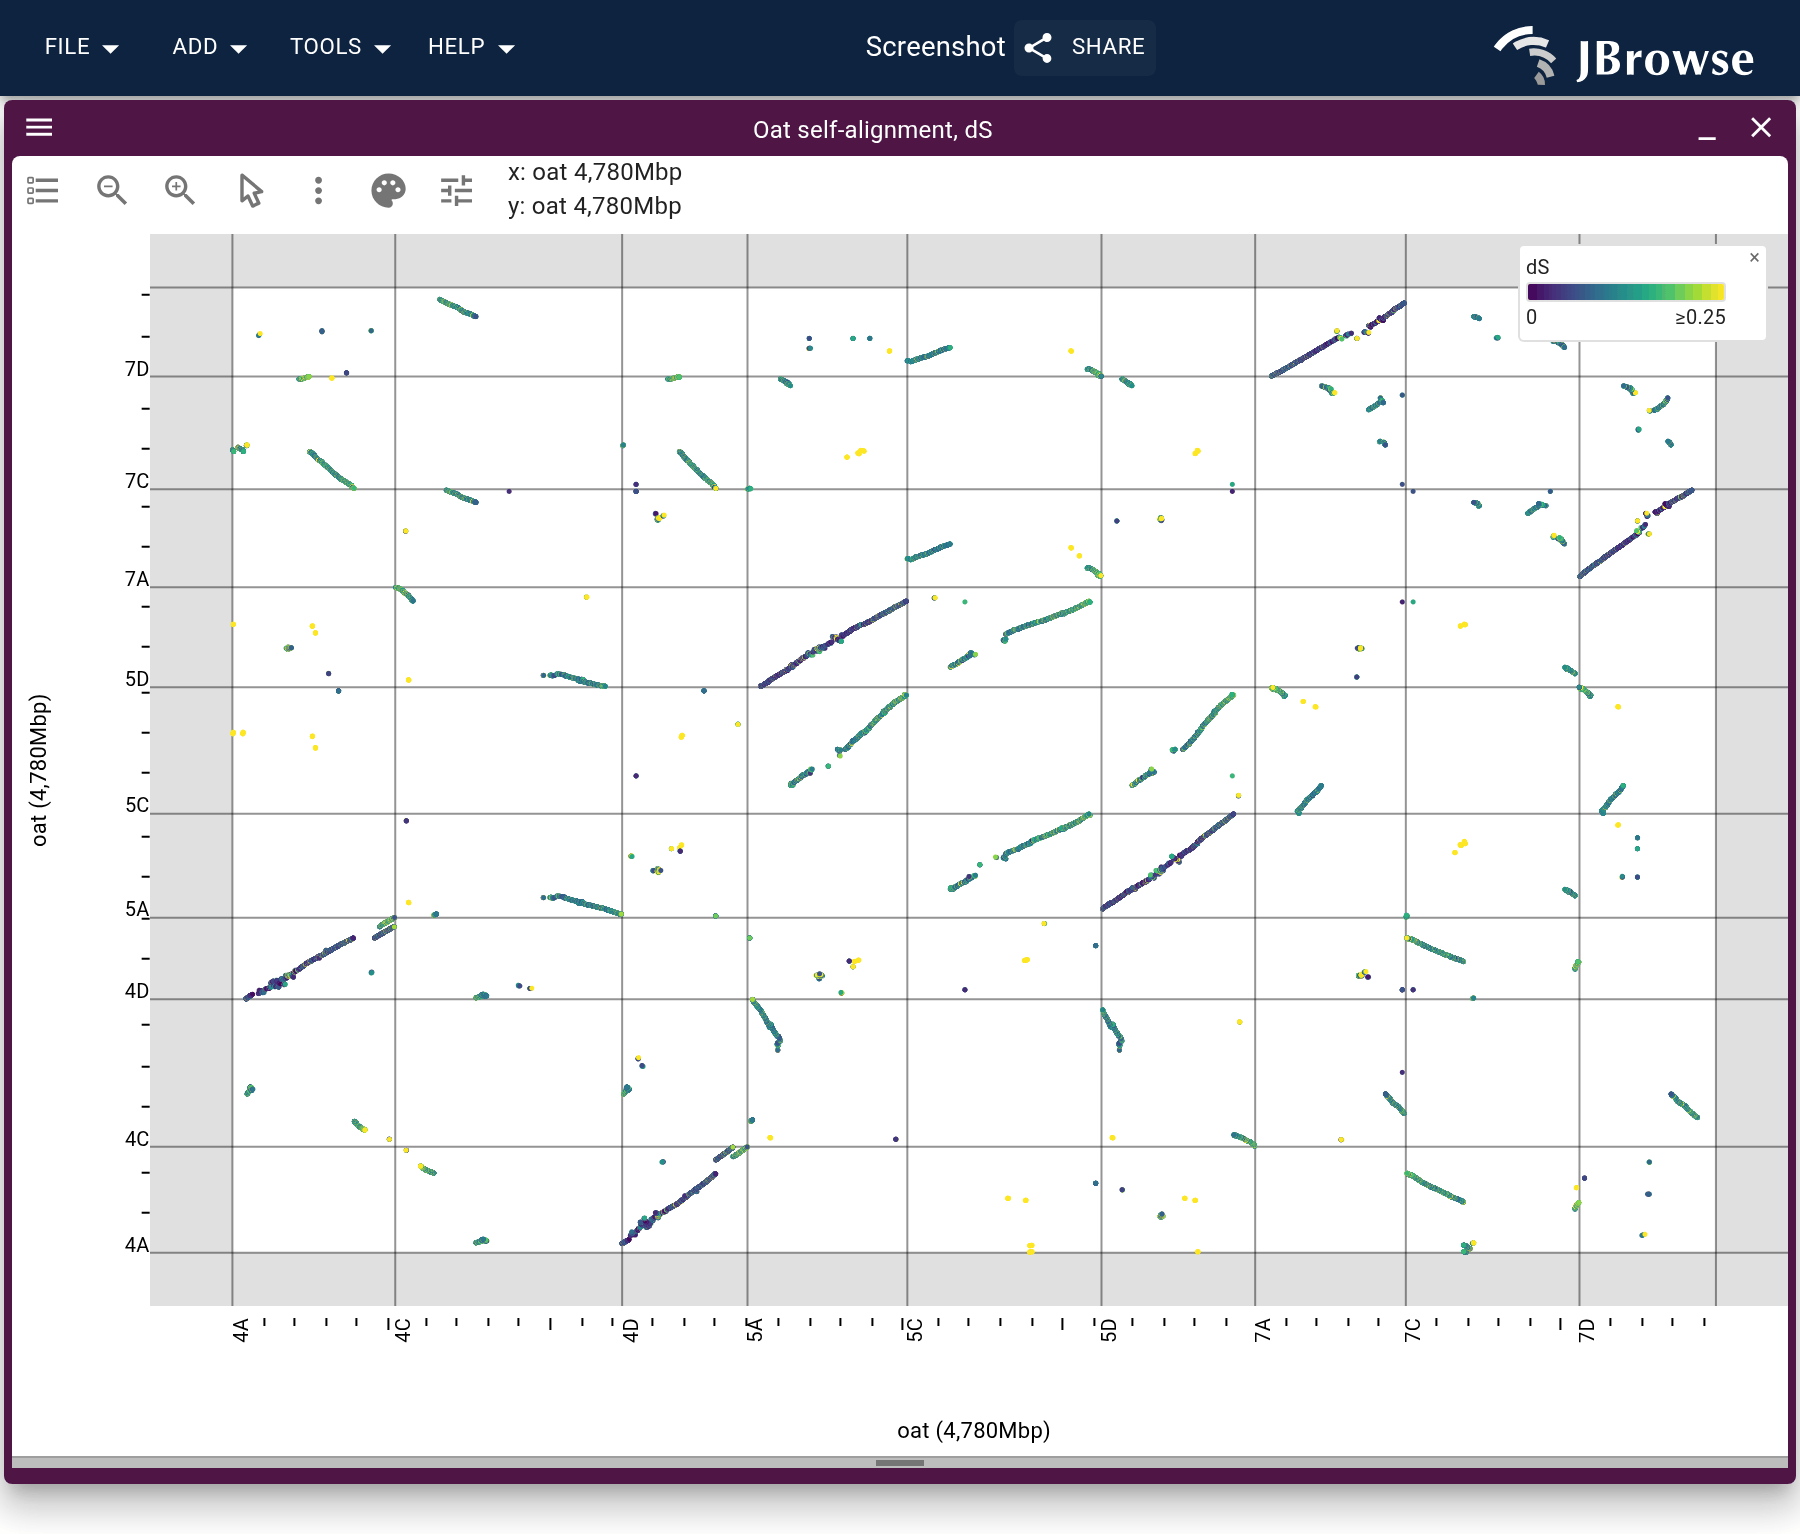The image size is (1800, 1534).
Task: Click the dS color gradient bar
Action: pos(1626,292)
